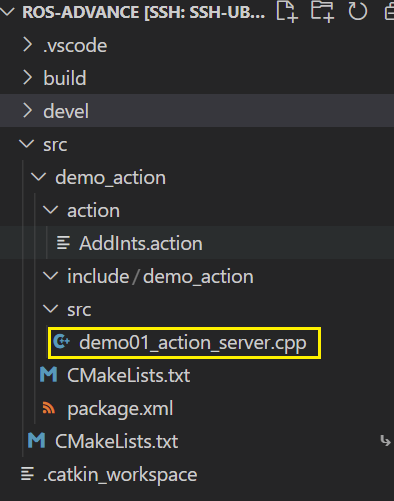This screenshot has width=394, height=501.
Task: Expand the .vscode folder chevron
Action: pyautogui.click(x=28, y=45)
